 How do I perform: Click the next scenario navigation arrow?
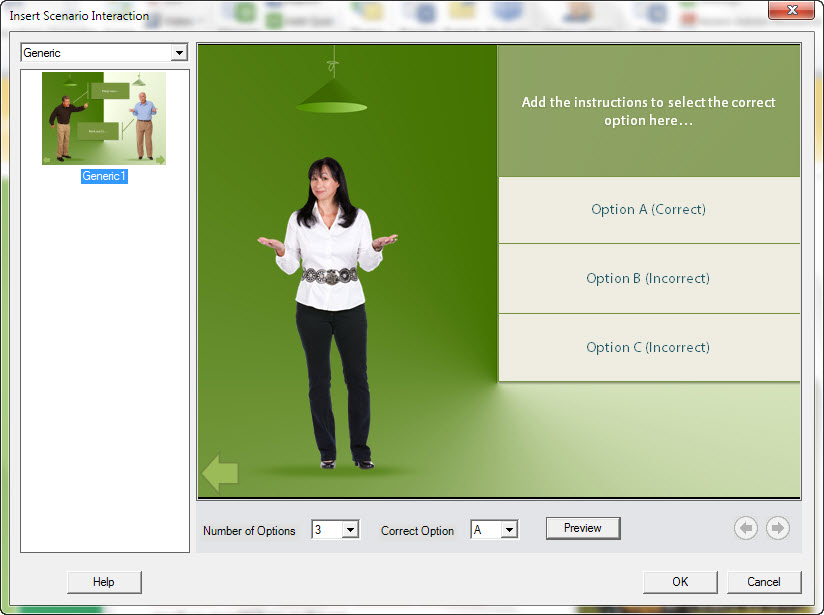778,528
